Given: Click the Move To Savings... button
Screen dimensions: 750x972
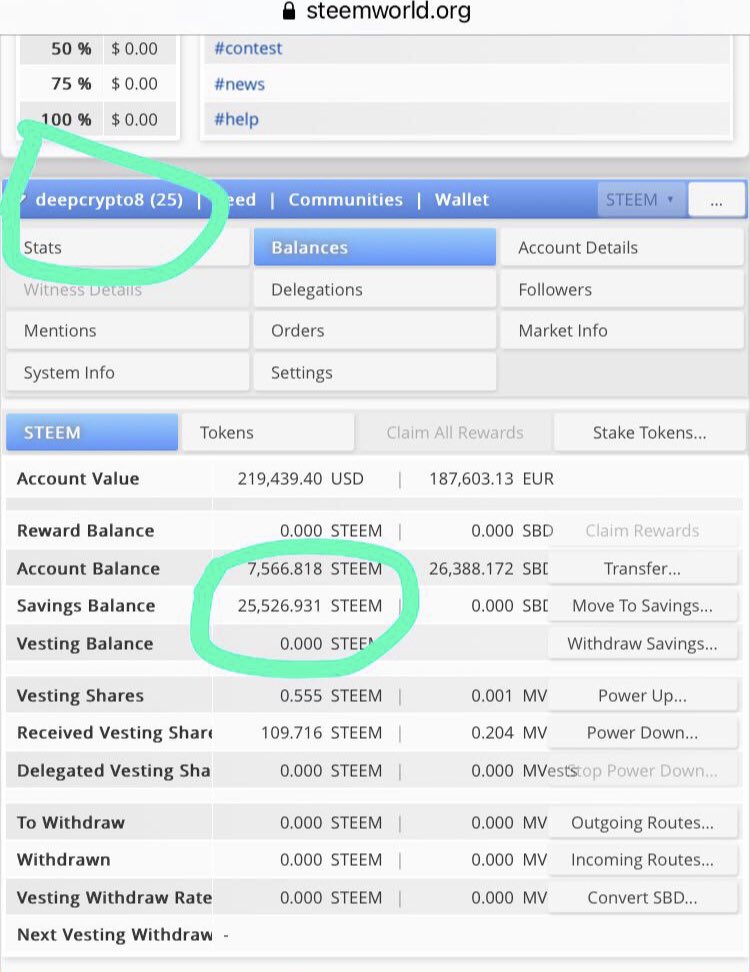Looking at the screenshot, I should click(642, 606).
